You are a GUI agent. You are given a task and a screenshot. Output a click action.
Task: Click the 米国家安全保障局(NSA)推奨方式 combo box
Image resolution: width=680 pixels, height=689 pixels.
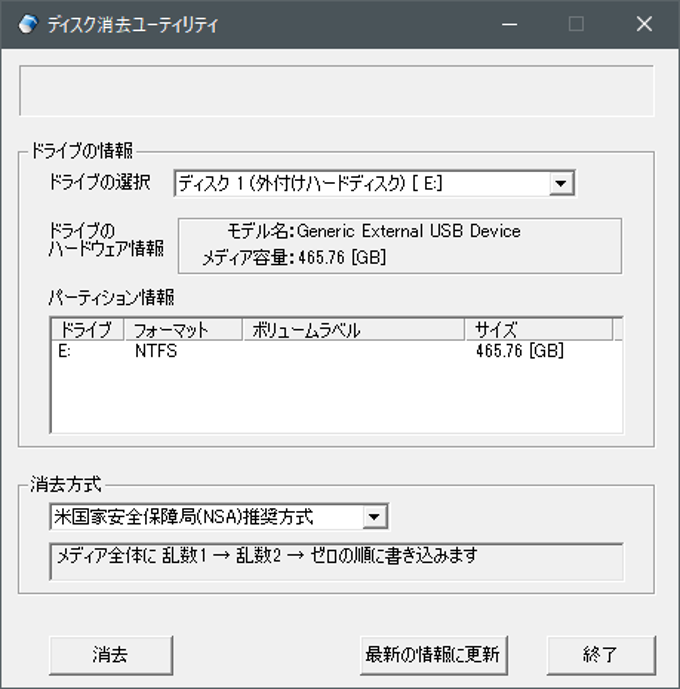point(219,517)
